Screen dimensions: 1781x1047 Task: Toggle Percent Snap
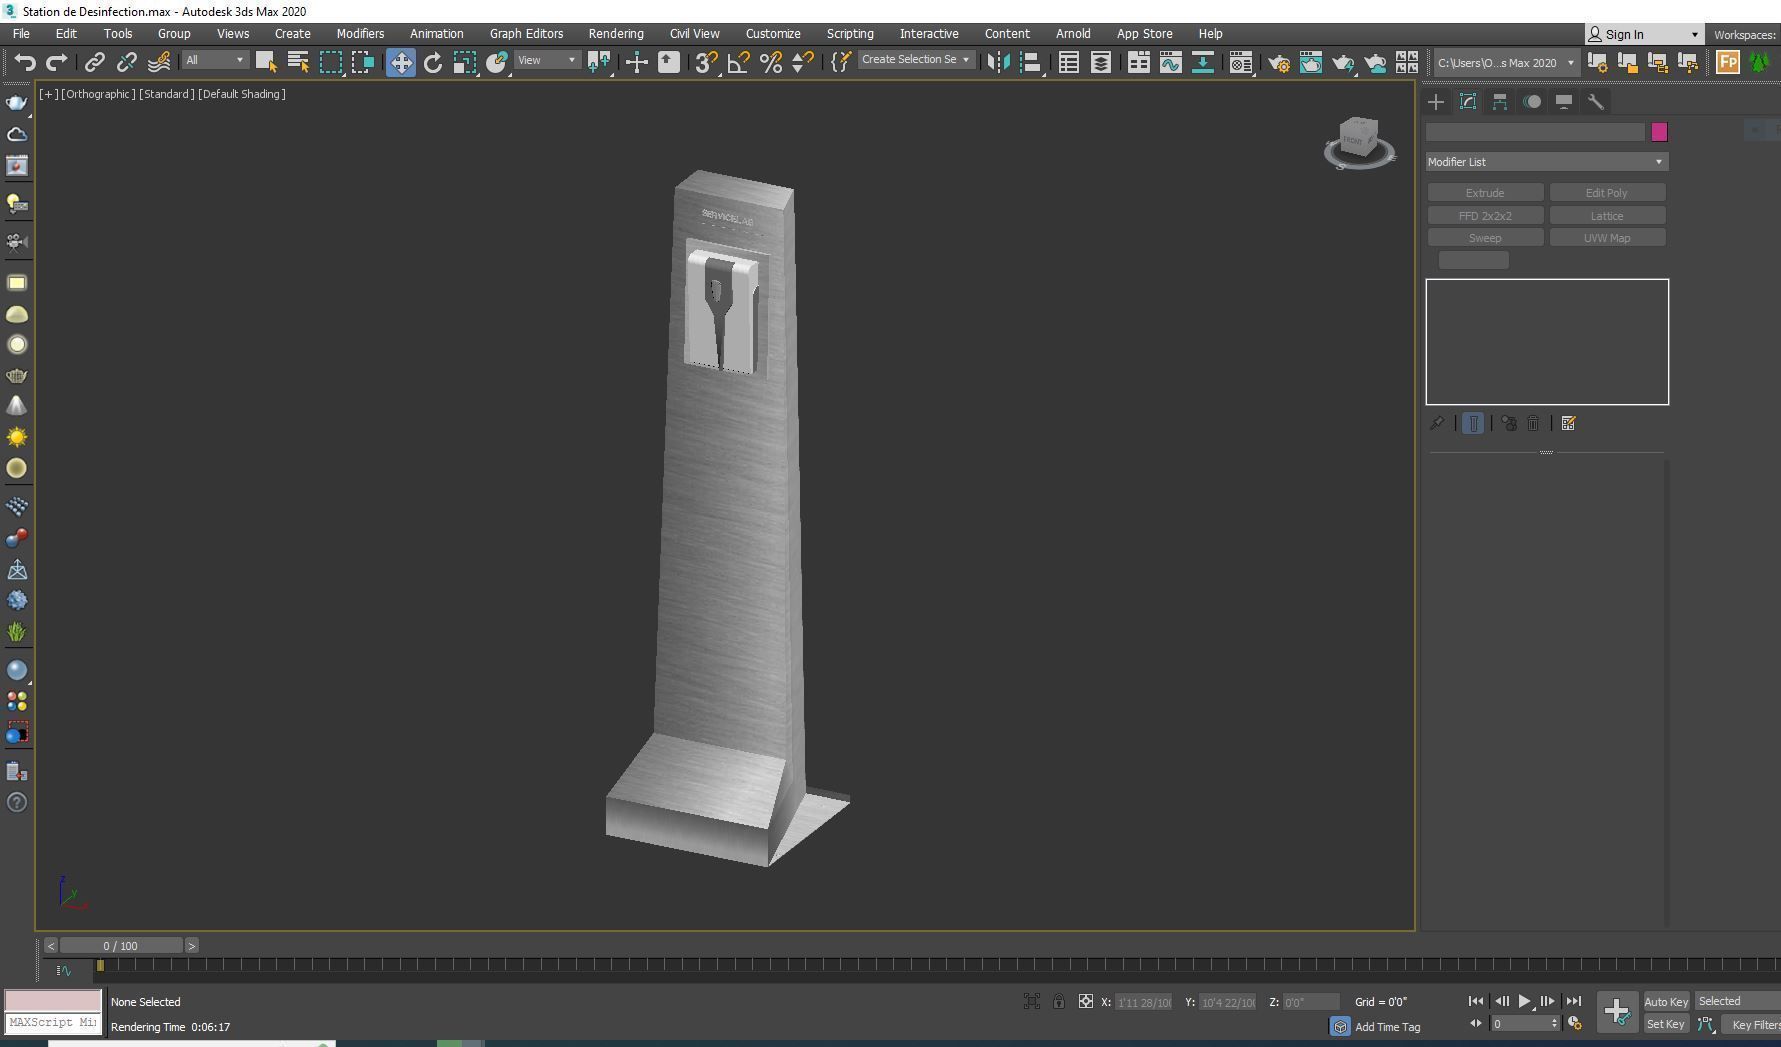(x=770, y=62)
